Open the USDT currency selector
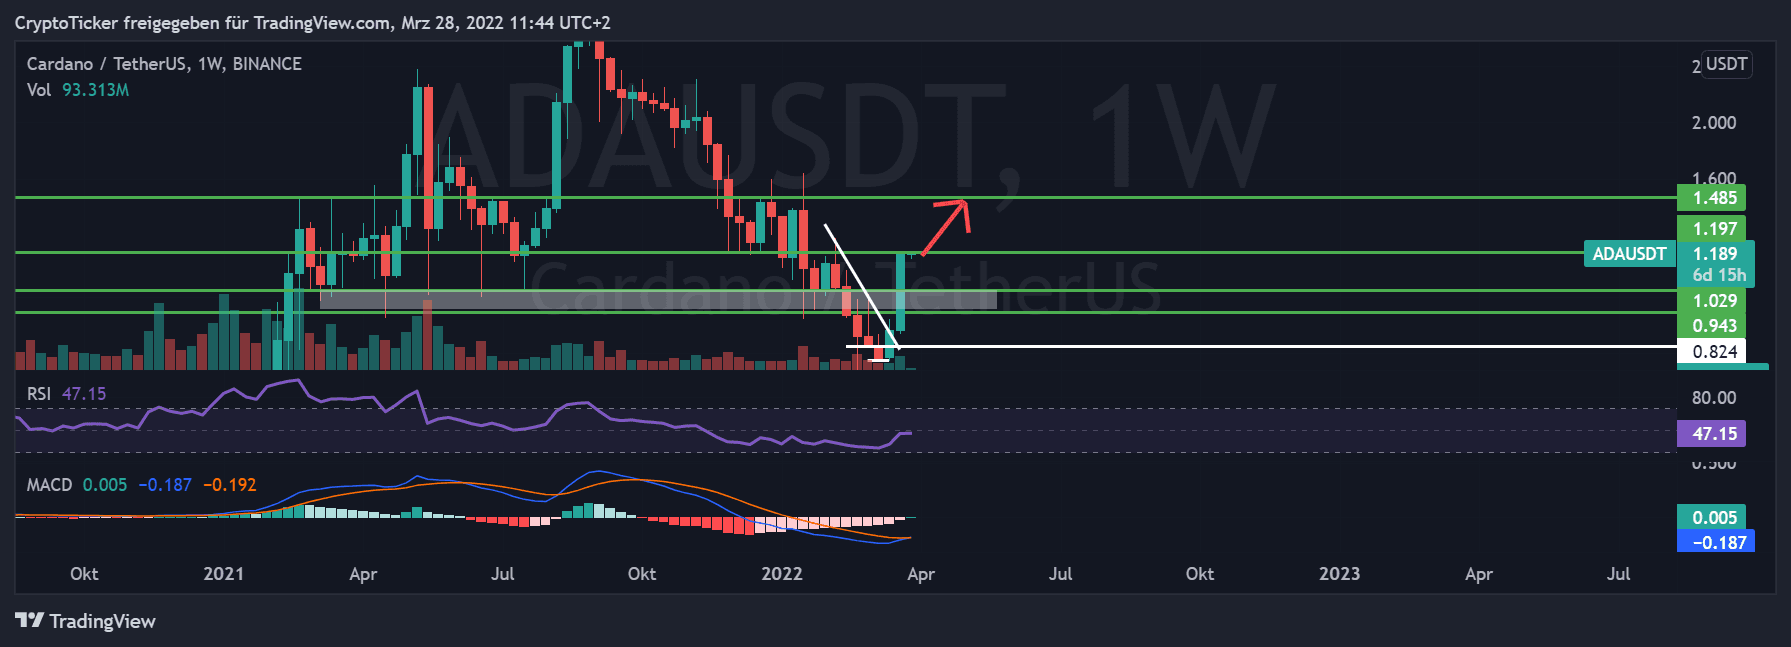This screenshot has width=1791, height=647. (x=1726, y=65)
